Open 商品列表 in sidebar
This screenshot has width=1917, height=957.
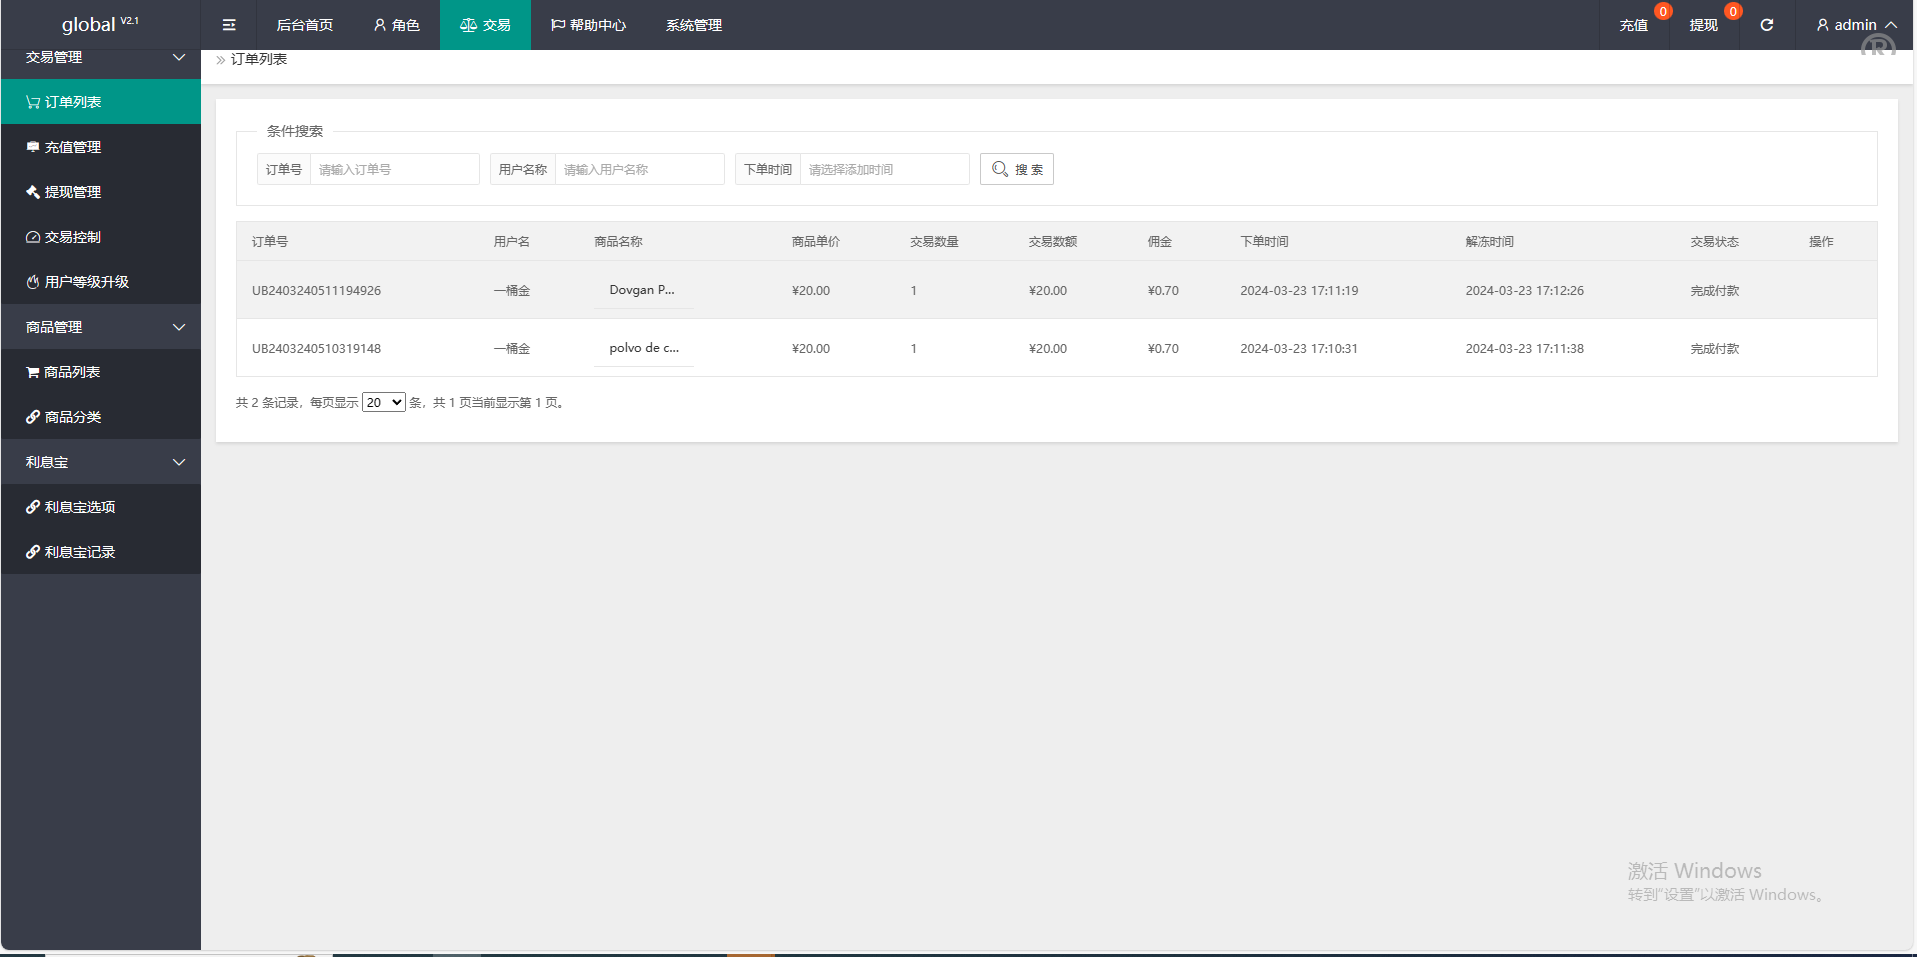(72, 372)
